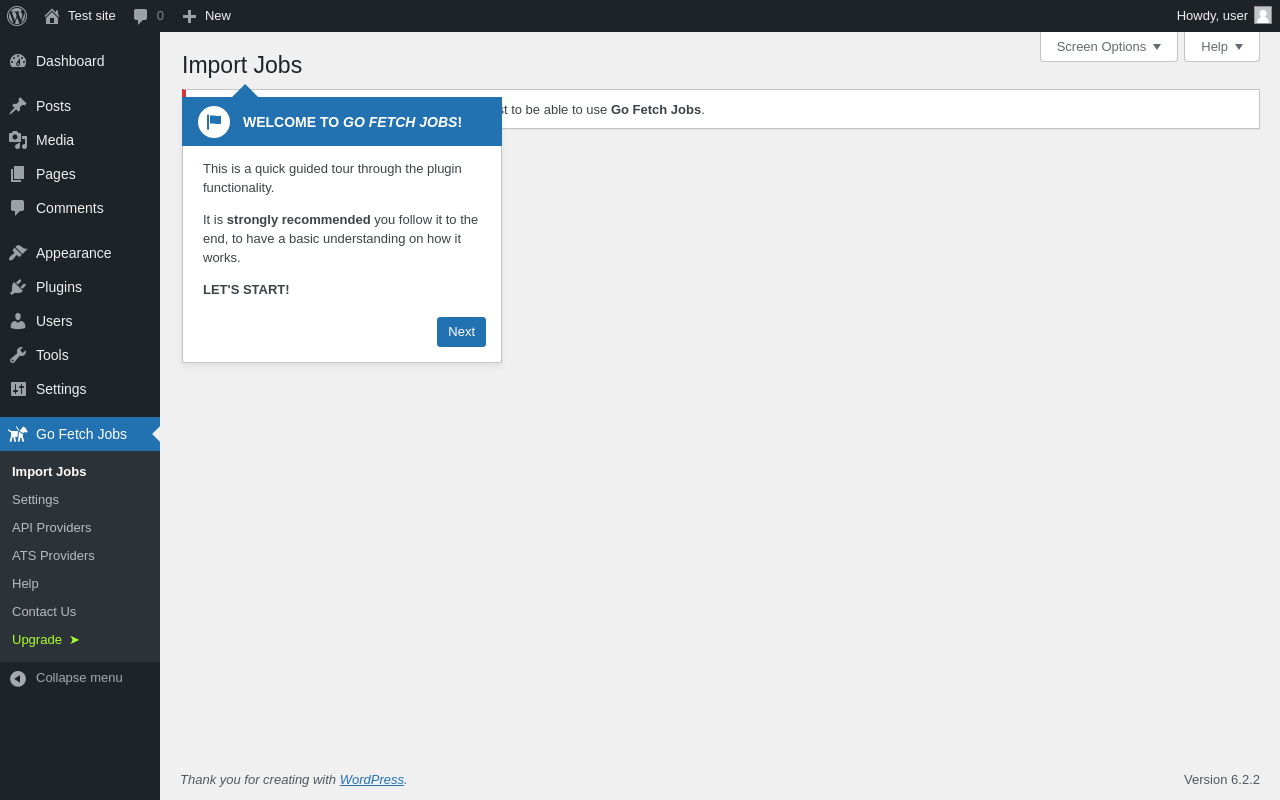Click the comments bubble icon in admin bar
The image size is (1280, 800).
pos(140,16)
